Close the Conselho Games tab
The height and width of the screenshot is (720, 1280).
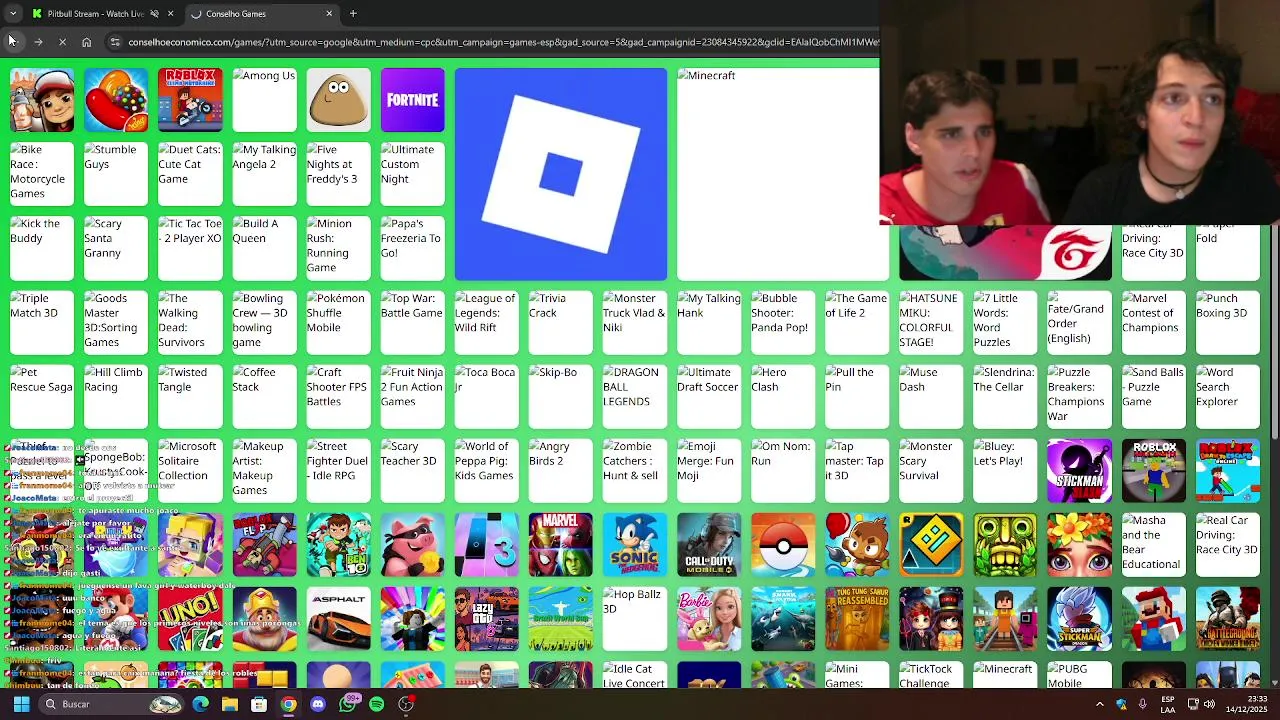[x=329, y=14]
